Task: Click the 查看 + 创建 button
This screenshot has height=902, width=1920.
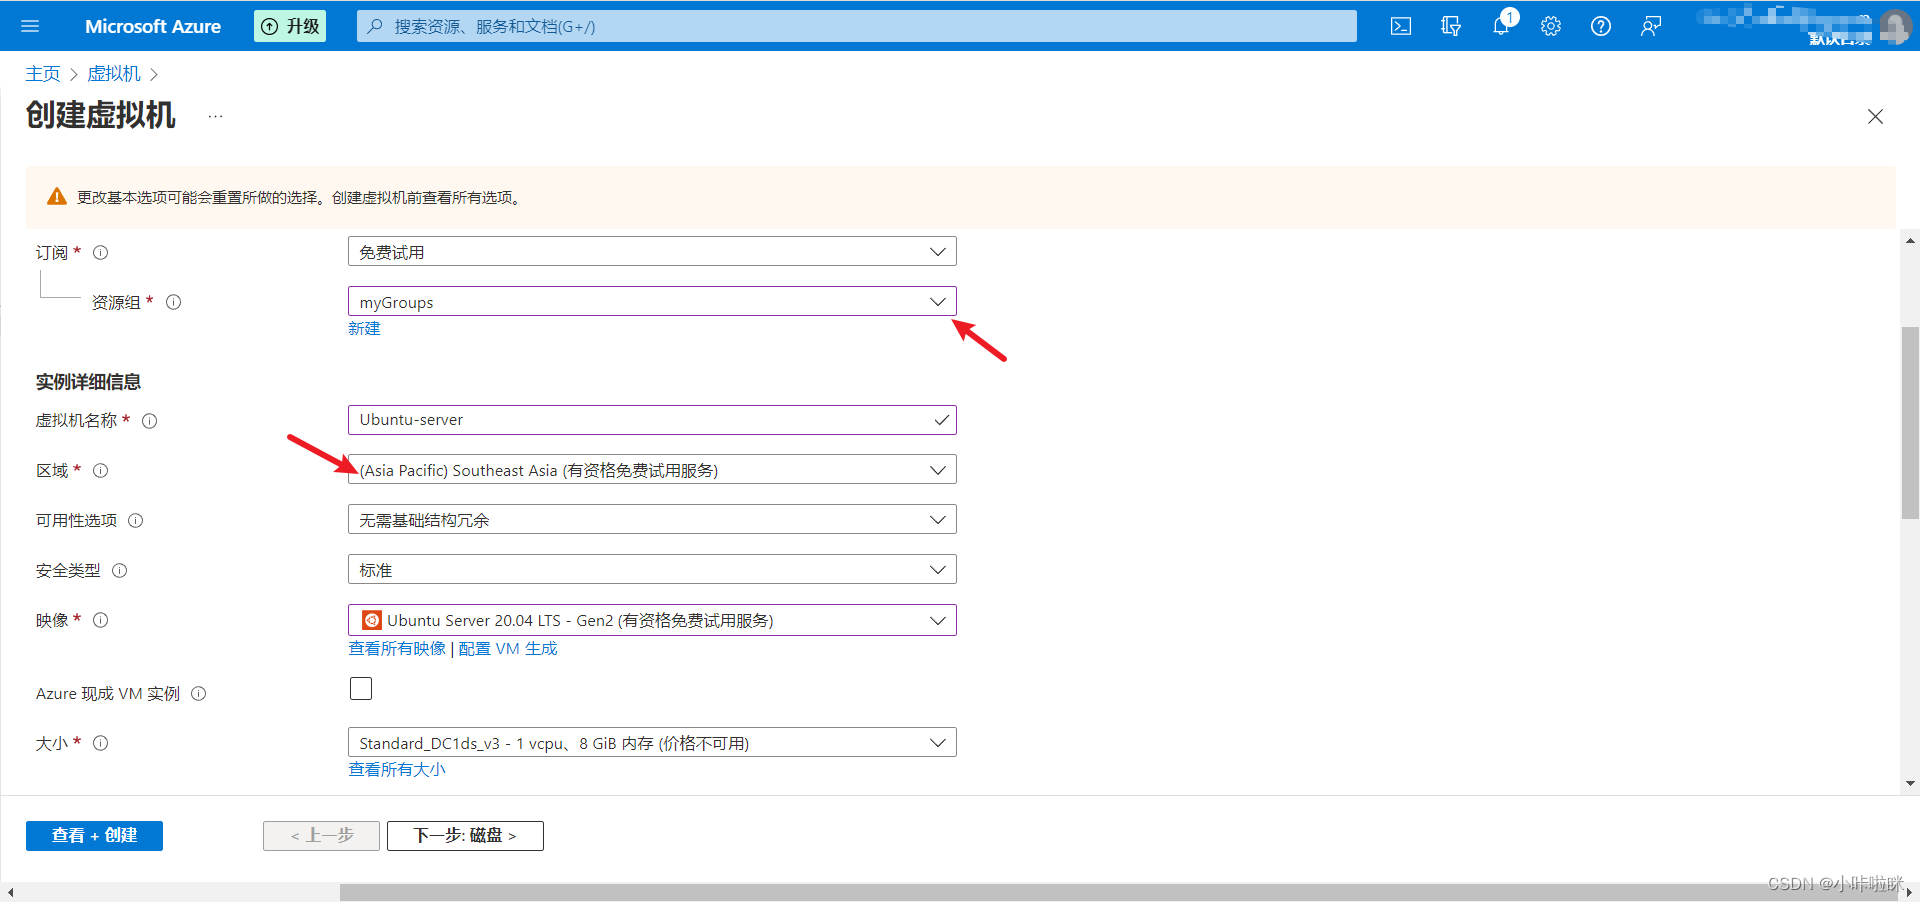Action: coord(94,835)
